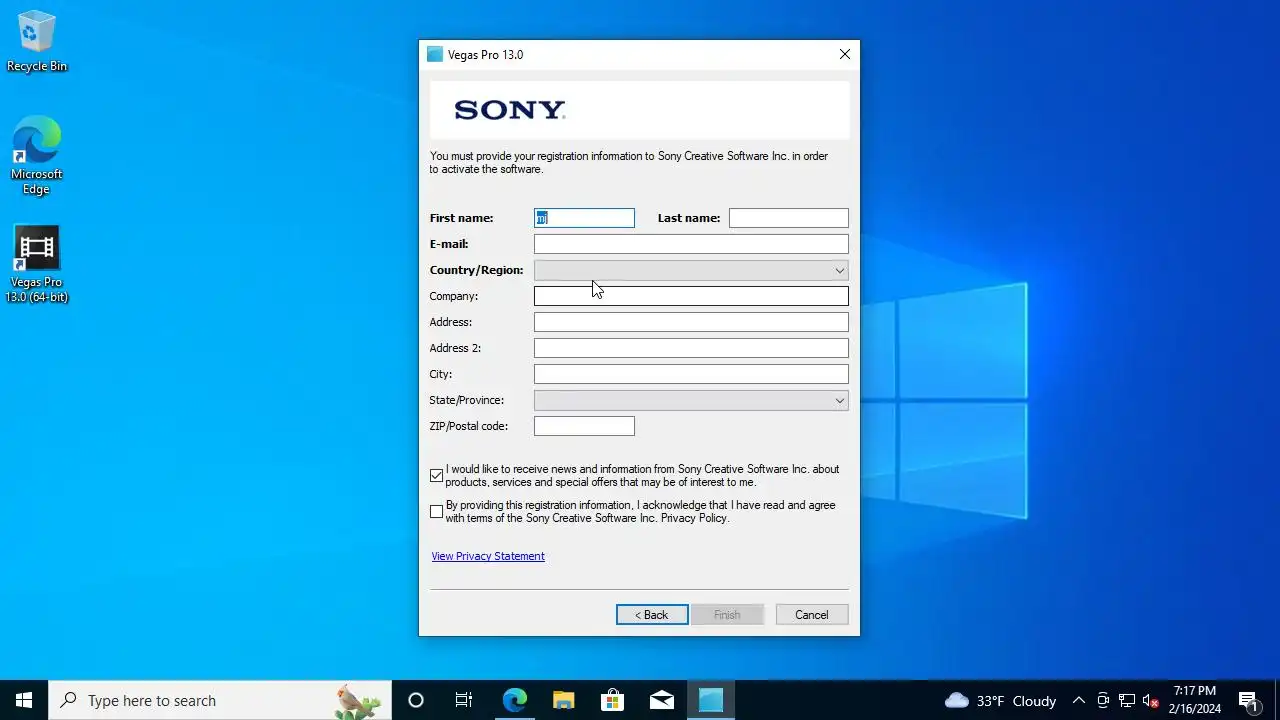Image resolution: width=1280 pixels, height=720 pixels.
Task: Select the Vegas Pro installer taskbar icon
Action: pos(710,700)
